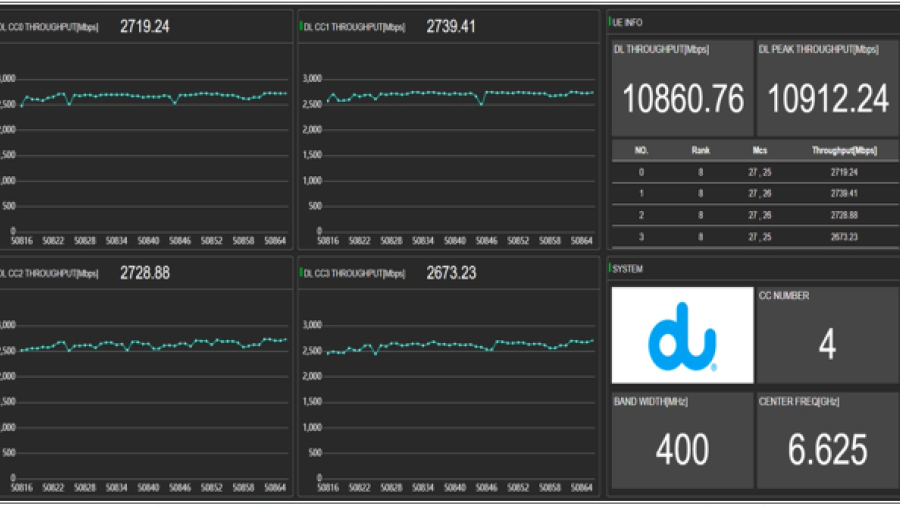Click the Mcs column header
The height and width of the screenshot is (507, 900).
click(x=760, y=151)
